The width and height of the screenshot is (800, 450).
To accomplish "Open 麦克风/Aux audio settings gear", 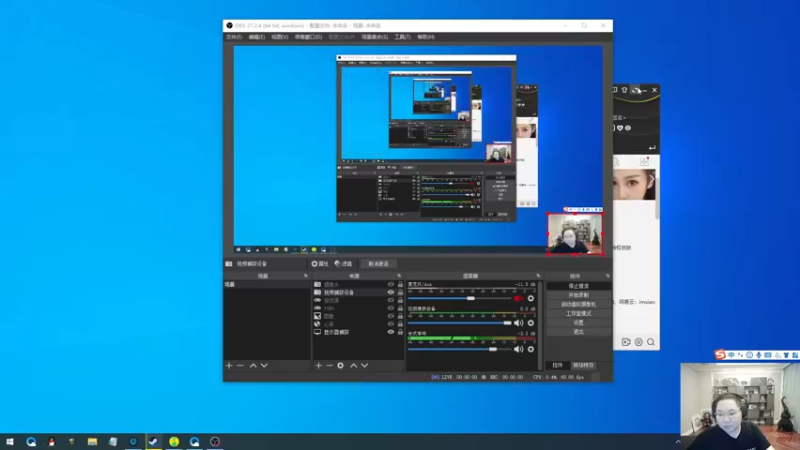I will pos(531,298).
